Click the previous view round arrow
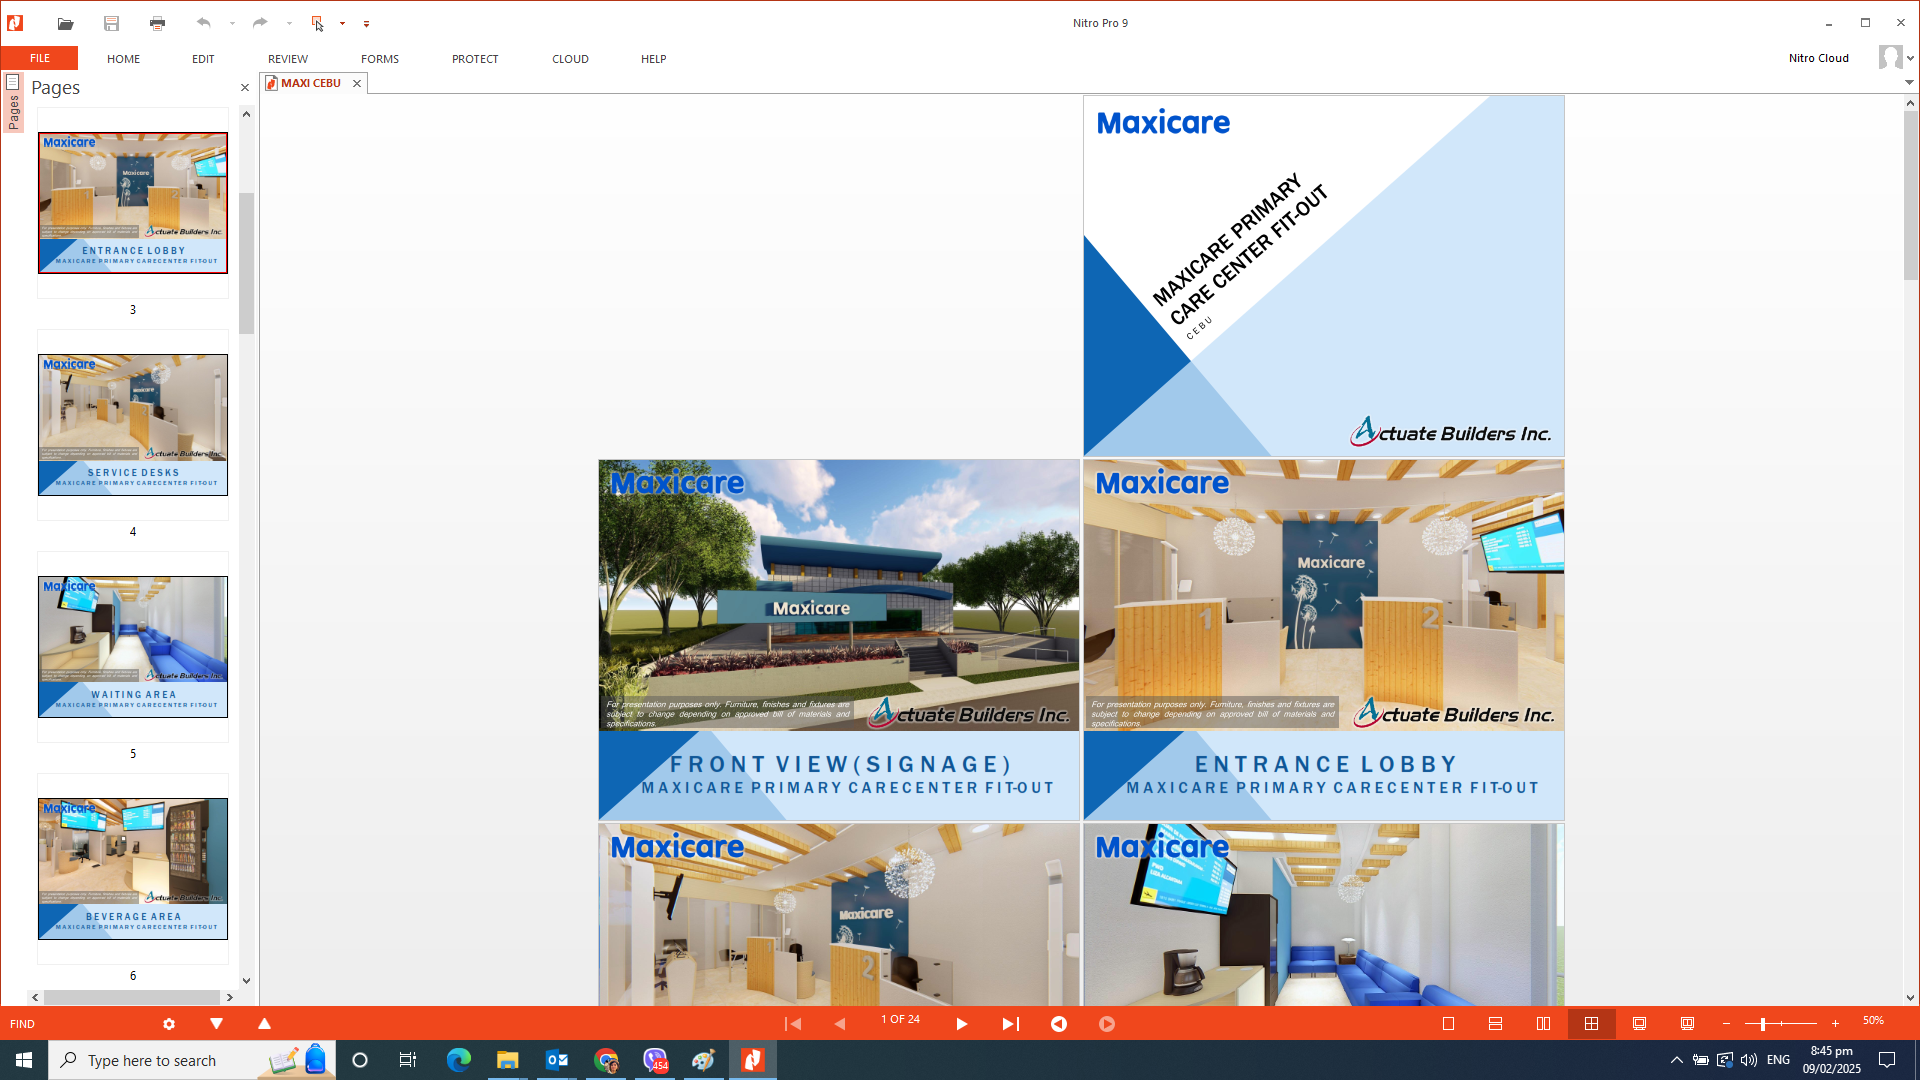1920x1080 pixels. 1058,1024
